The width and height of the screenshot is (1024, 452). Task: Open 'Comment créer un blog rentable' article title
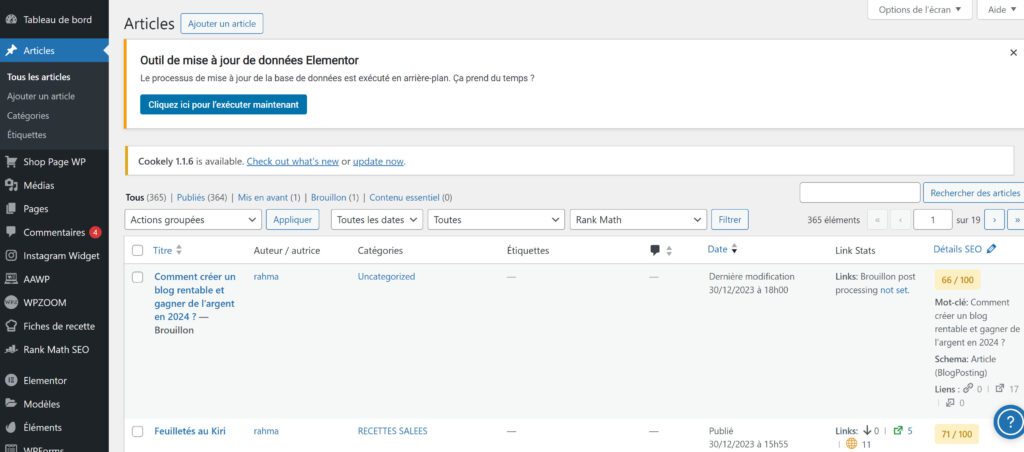(x=195, y=297)
